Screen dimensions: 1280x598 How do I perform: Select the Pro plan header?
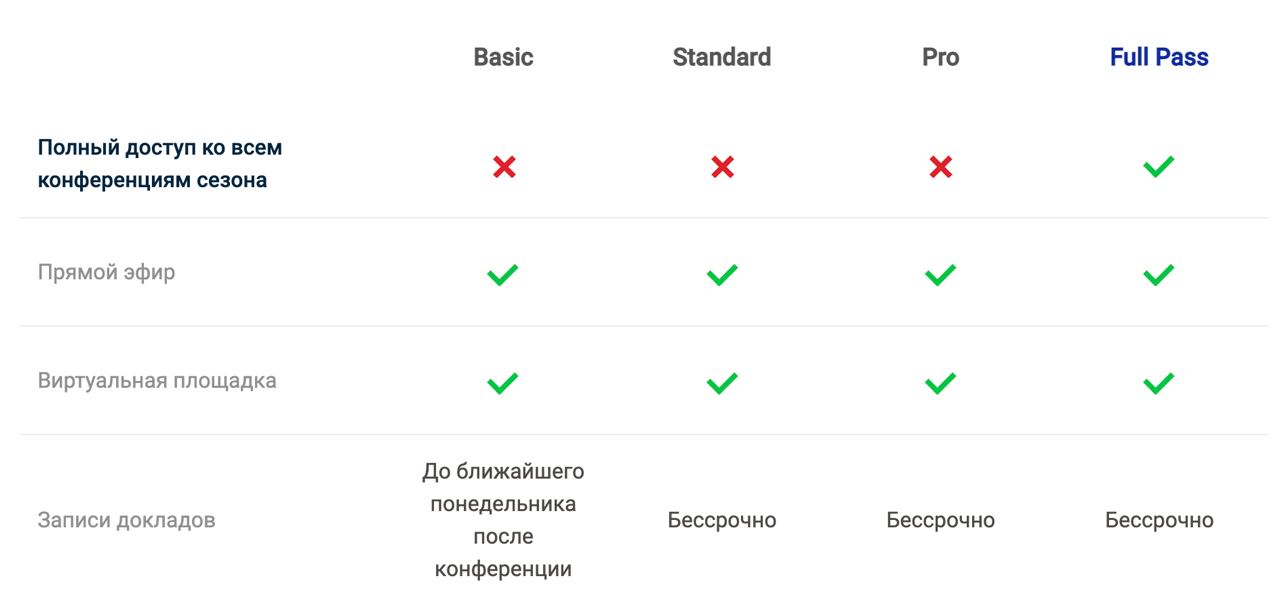[x=940, y=57]
